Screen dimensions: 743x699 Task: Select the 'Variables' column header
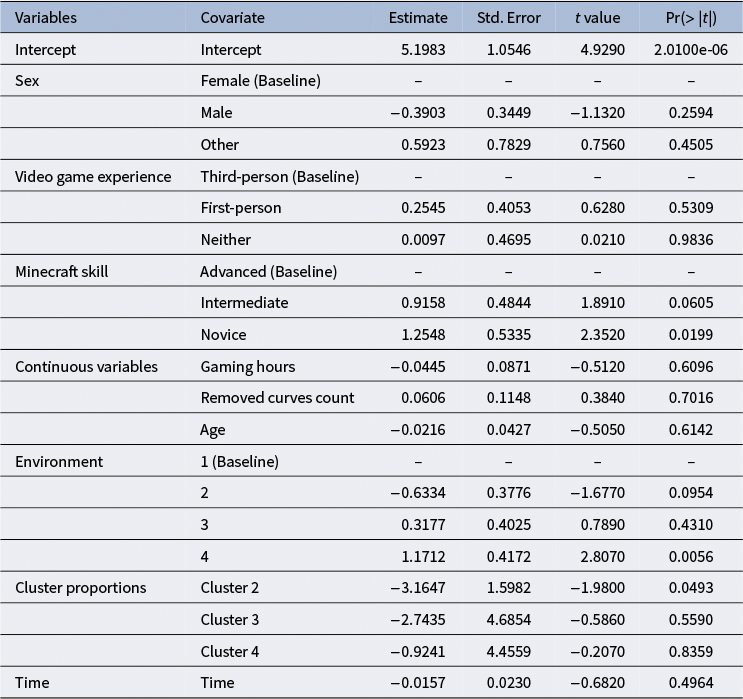pyautogui.click(x=45, y=18)
